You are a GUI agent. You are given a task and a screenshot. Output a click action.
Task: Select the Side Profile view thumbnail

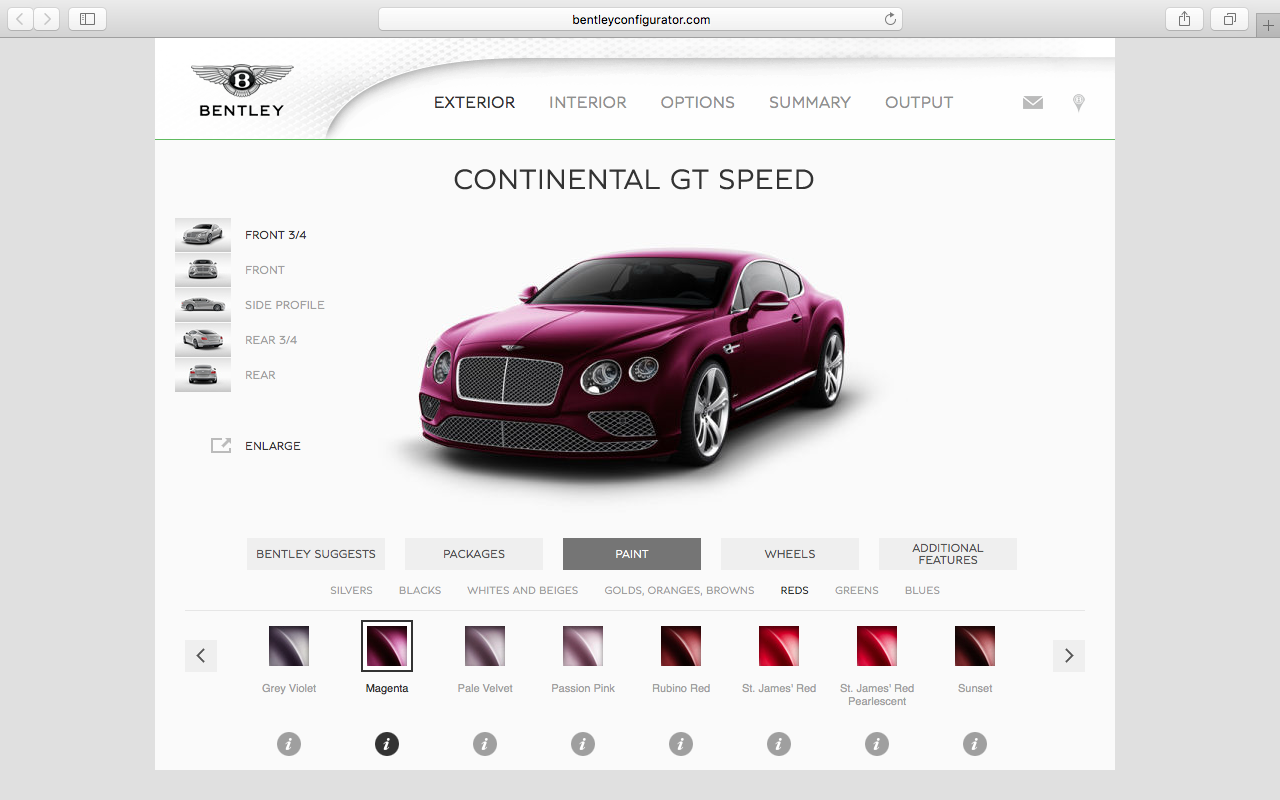tap(203, 305)
